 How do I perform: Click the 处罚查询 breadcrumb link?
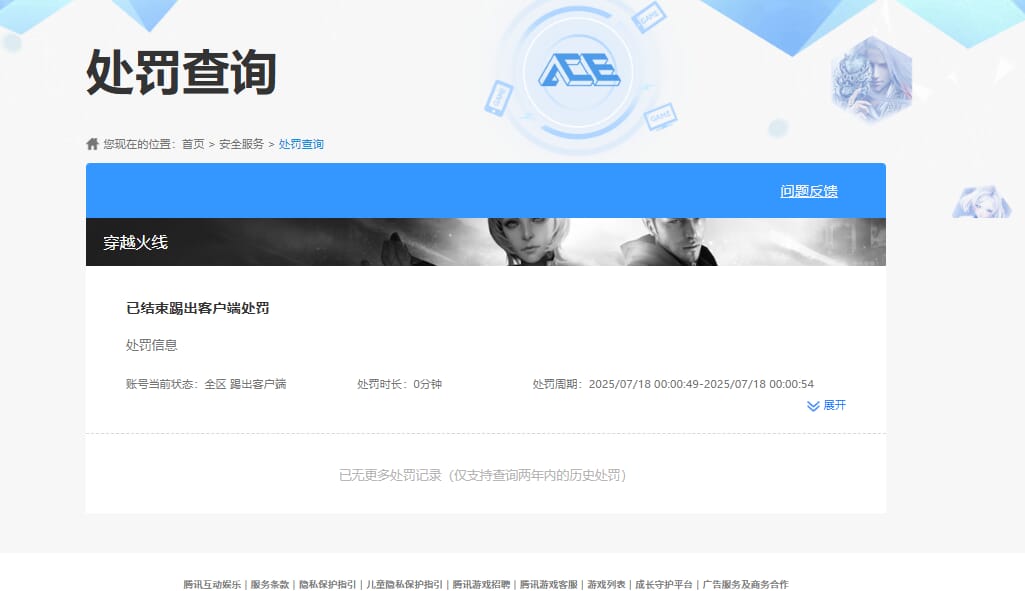[x=301, y=143]
